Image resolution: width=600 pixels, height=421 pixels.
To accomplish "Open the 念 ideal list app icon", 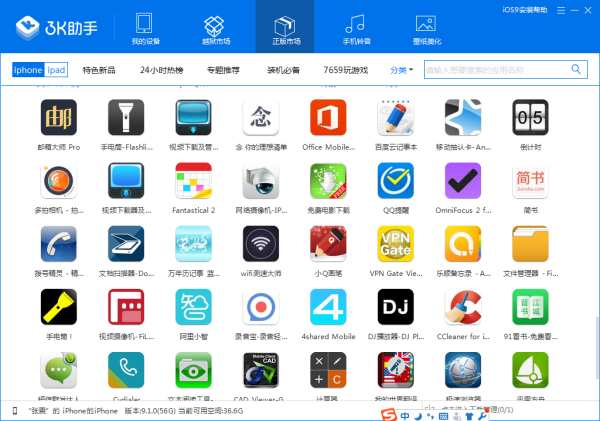I will (261, 117).
